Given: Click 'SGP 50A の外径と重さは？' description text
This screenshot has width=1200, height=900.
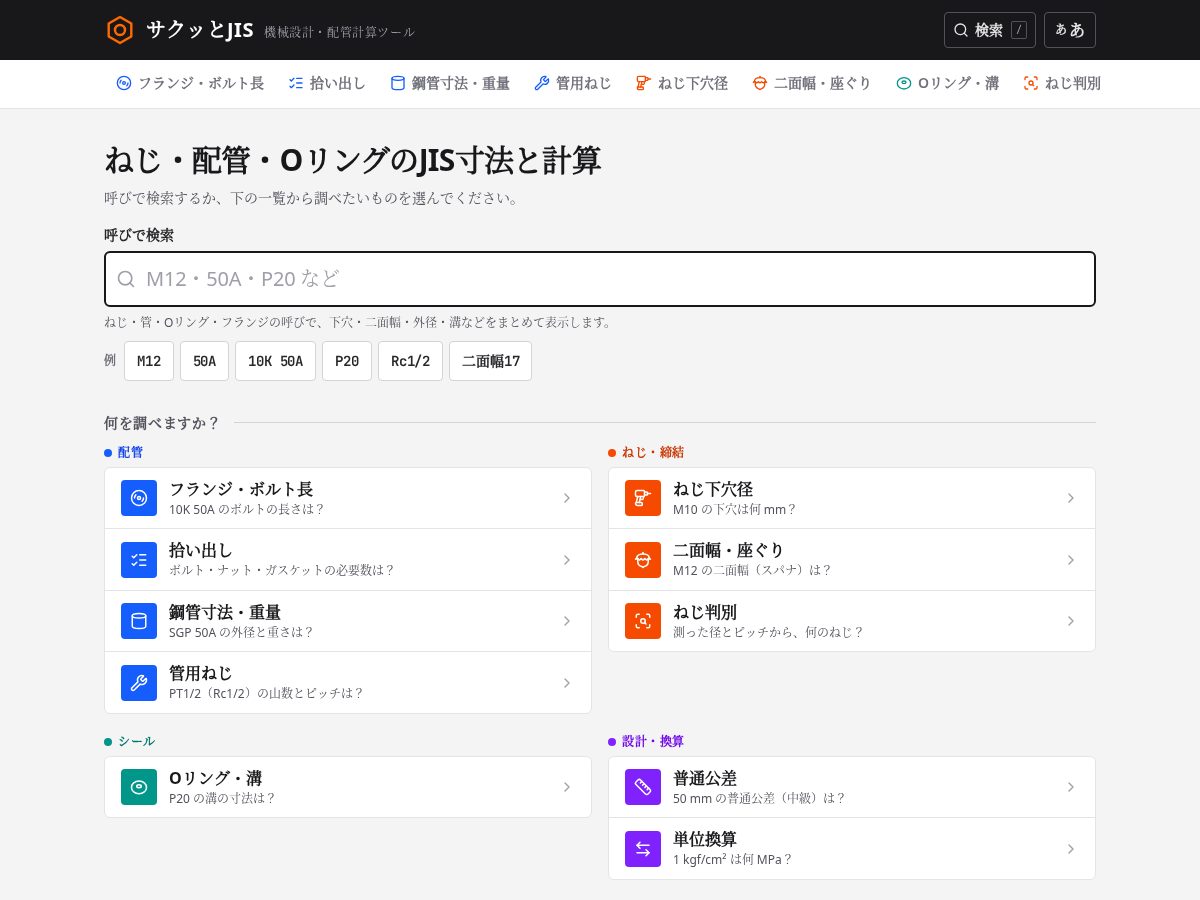Looking at the screenshot, I should [242, 632].
